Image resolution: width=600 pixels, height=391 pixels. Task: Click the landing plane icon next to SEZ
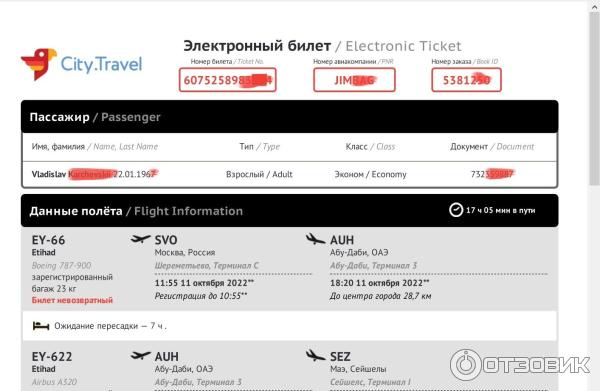point(315,356)
